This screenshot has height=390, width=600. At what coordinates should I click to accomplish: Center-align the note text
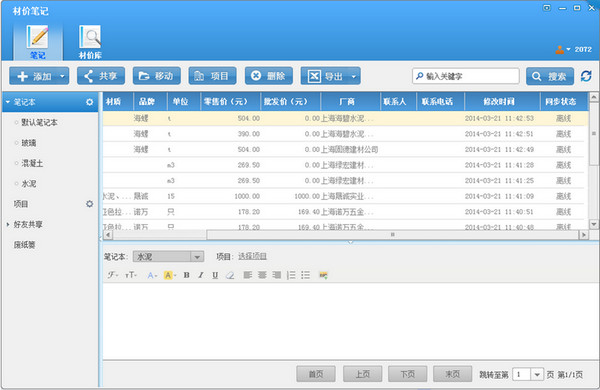pos(262,275)
